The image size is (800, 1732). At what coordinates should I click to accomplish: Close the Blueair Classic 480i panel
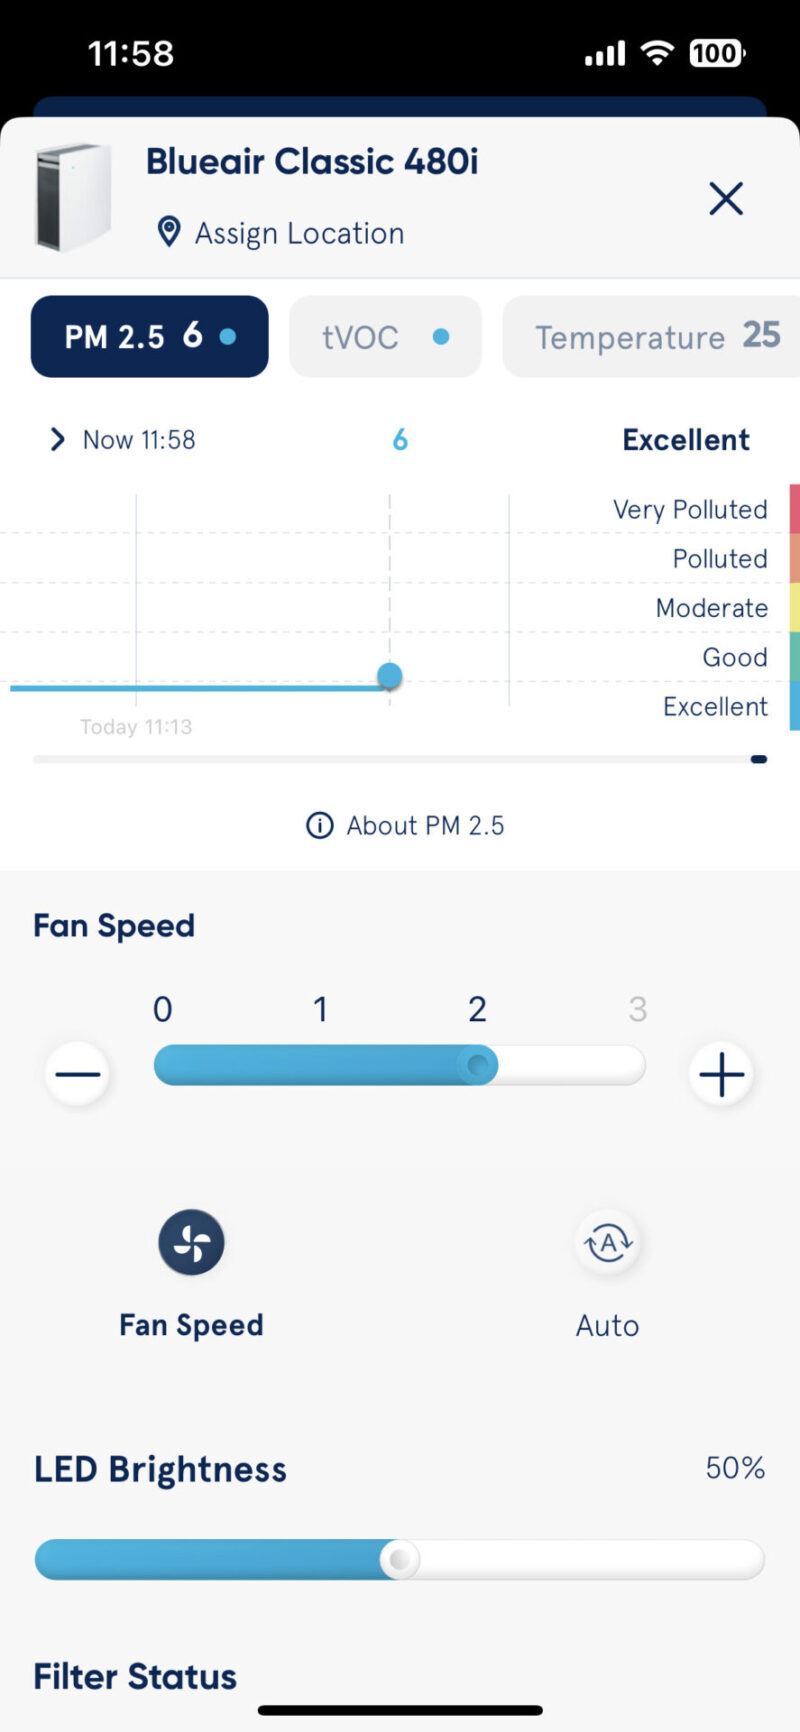coord(726,198)
